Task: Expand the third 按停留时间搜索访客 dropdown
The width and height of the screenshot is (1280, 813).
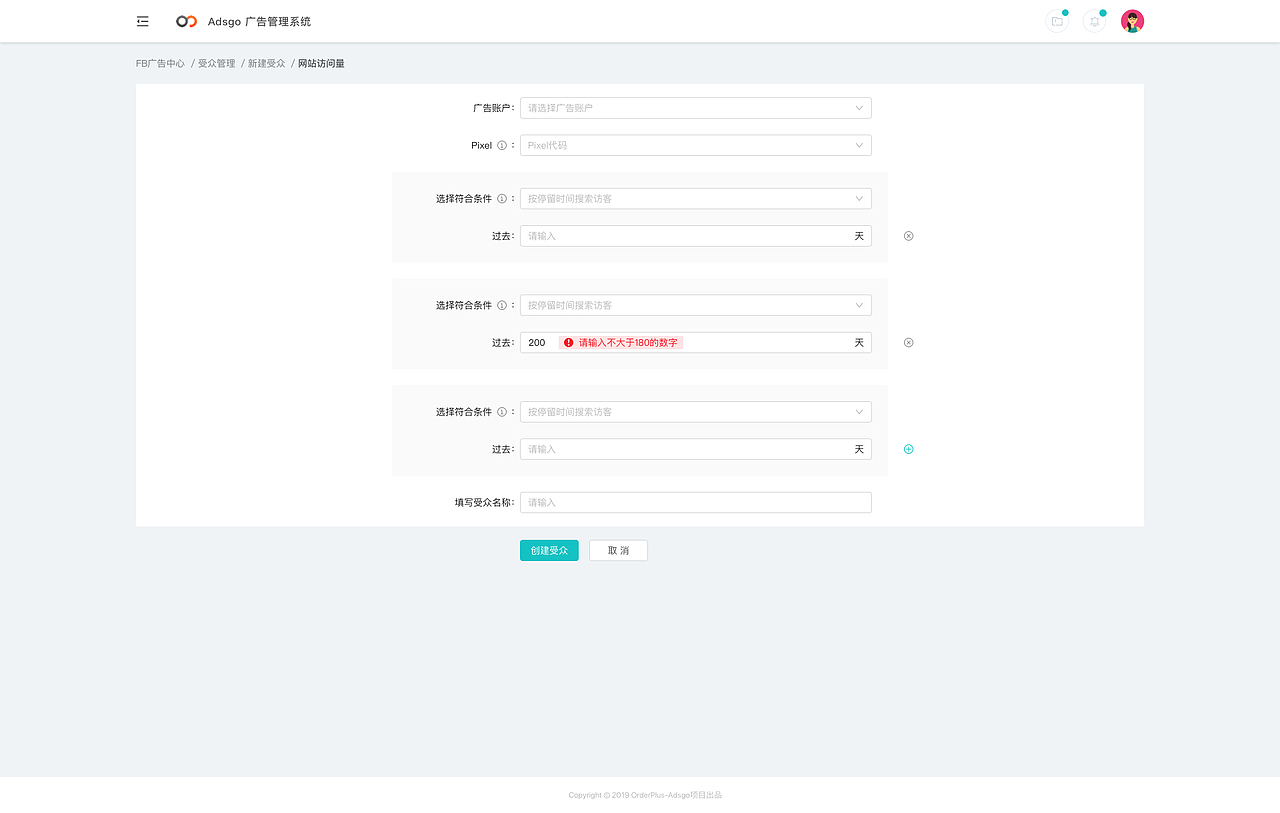Action: (696, 412)
